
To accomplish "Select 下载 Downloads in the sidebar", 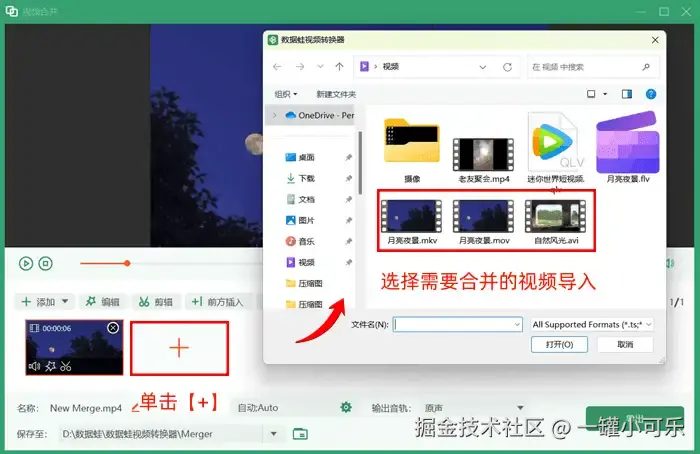I will [300, 178].
